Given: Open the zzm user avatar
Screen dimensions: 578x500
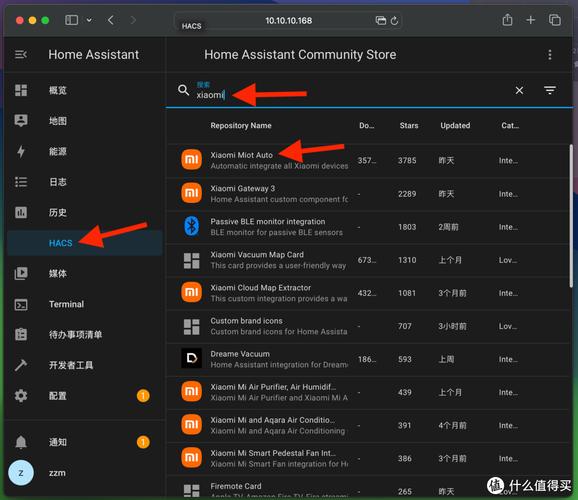Looking at the screenshot, I should tap(21, 473).
